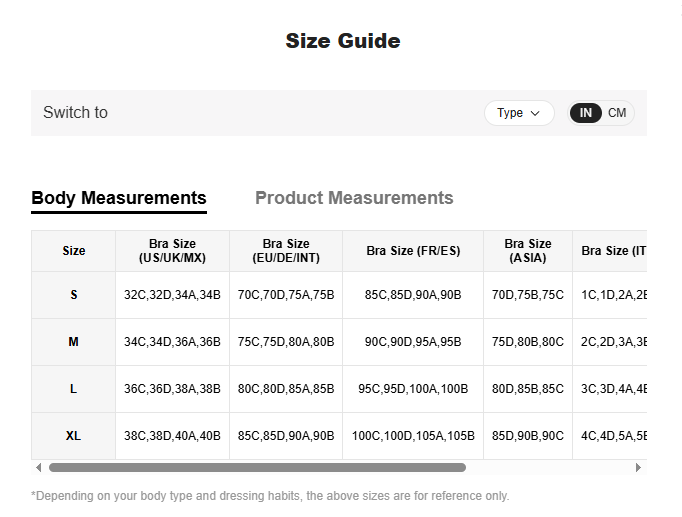Select the S size row label
Screen dimensions: 682x517
(74, 295)
